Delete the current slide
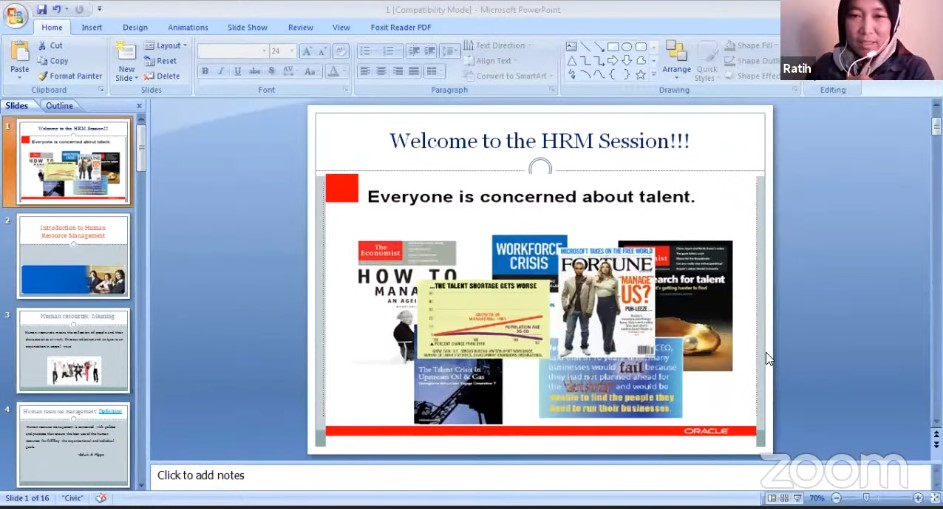 point(162,76)
